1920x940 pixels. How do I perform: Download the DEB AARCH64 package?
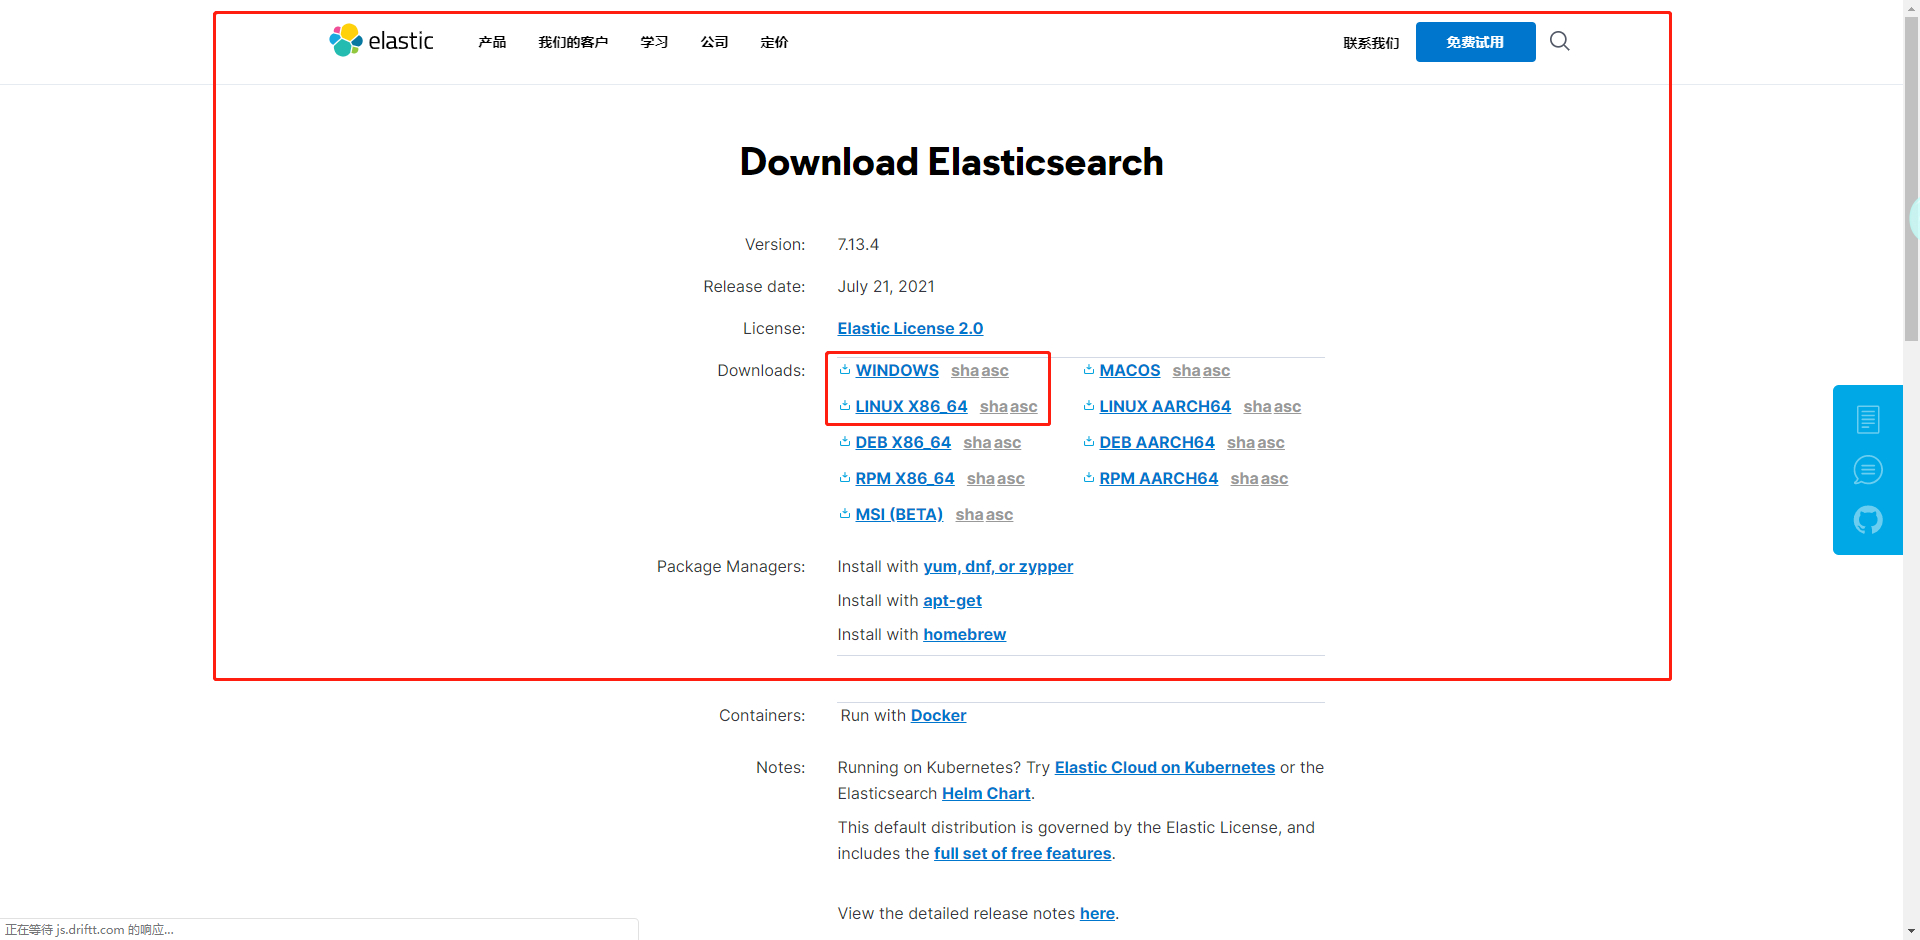pos(1157,442)
